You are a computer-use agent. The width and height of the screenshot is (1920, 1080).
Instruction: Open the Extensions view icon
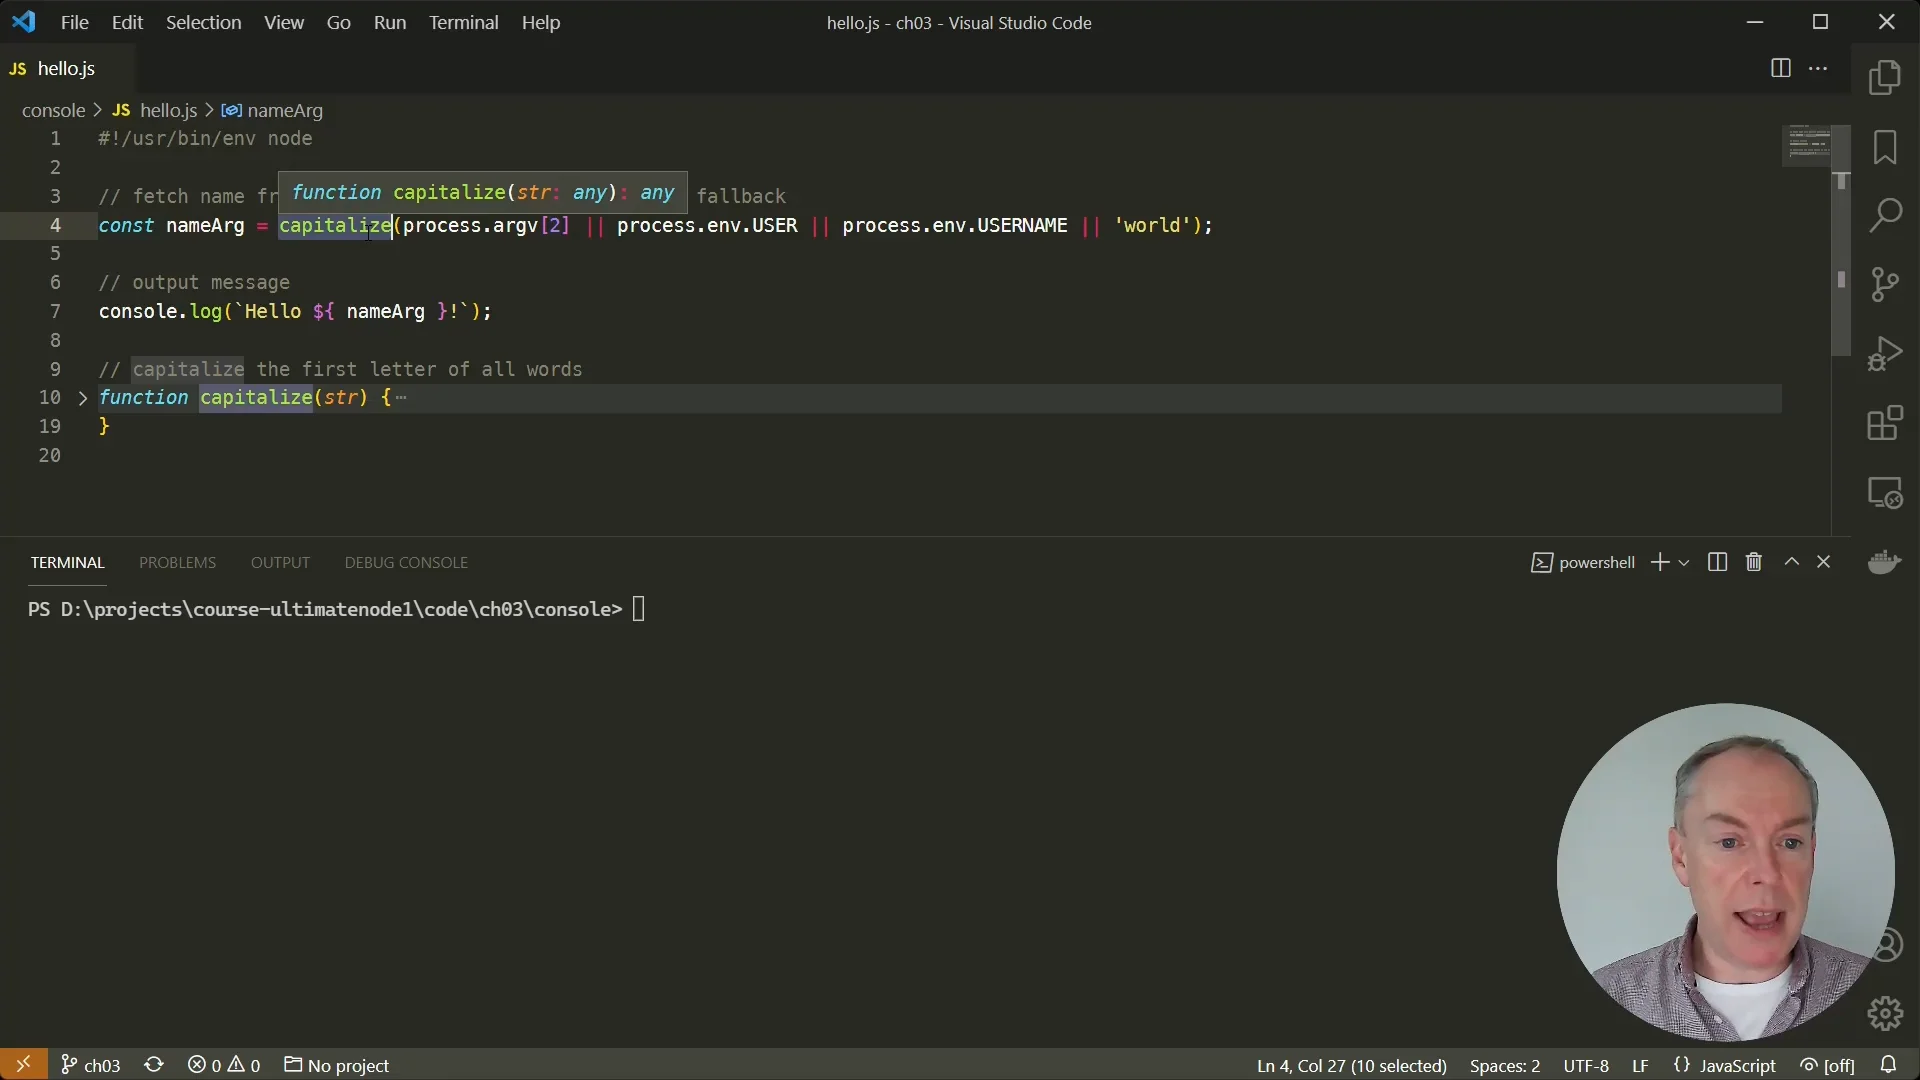[1885, 423]
